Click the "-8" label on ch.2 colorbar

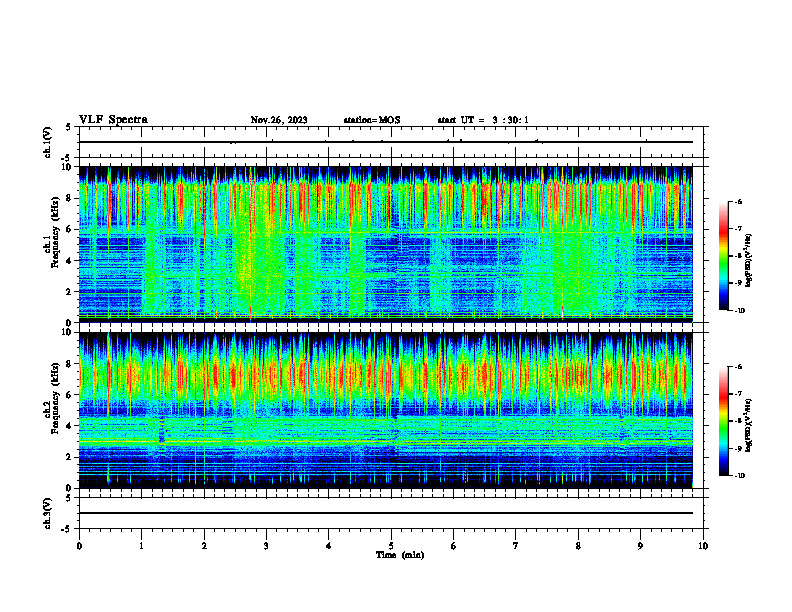coord(739,421)
